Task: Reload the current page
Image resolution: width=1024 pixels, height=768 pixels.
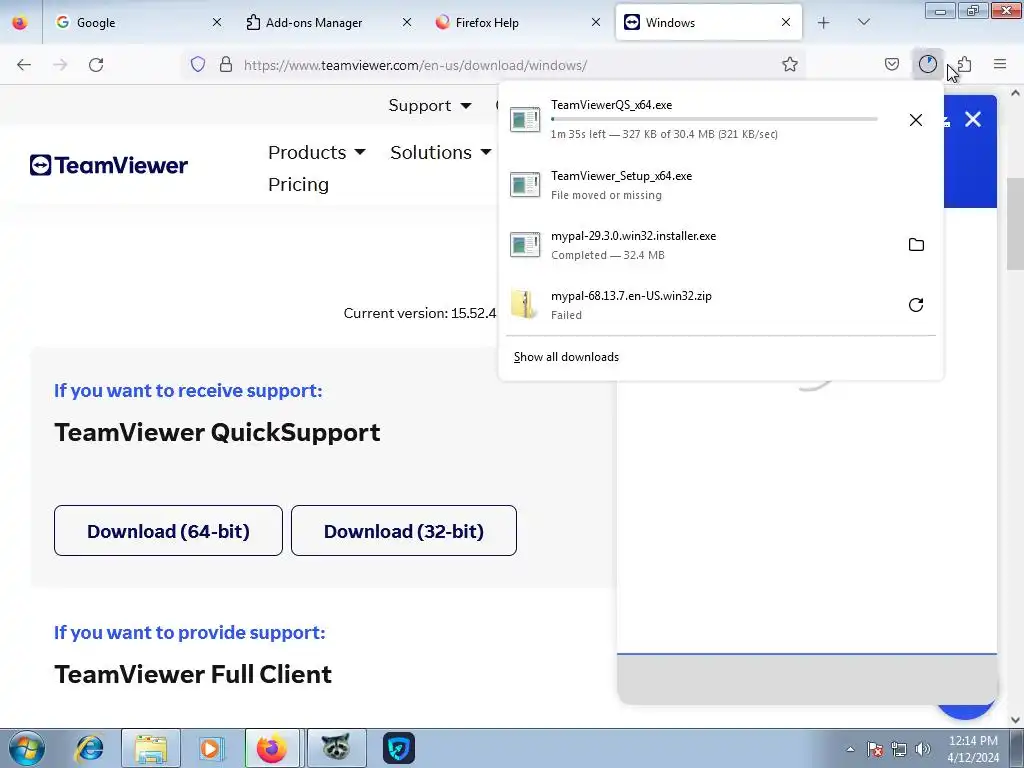Action: pos(96,65)
